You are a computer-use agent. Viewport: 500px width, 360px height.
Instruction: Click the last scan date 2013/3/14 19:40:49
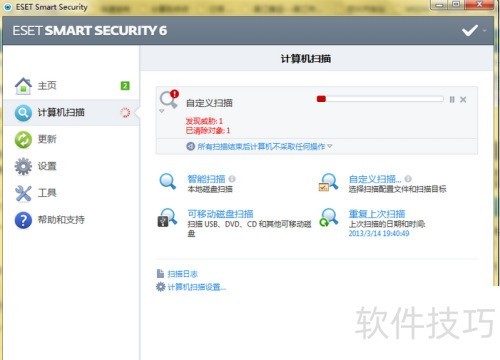(x=379, y=233)
